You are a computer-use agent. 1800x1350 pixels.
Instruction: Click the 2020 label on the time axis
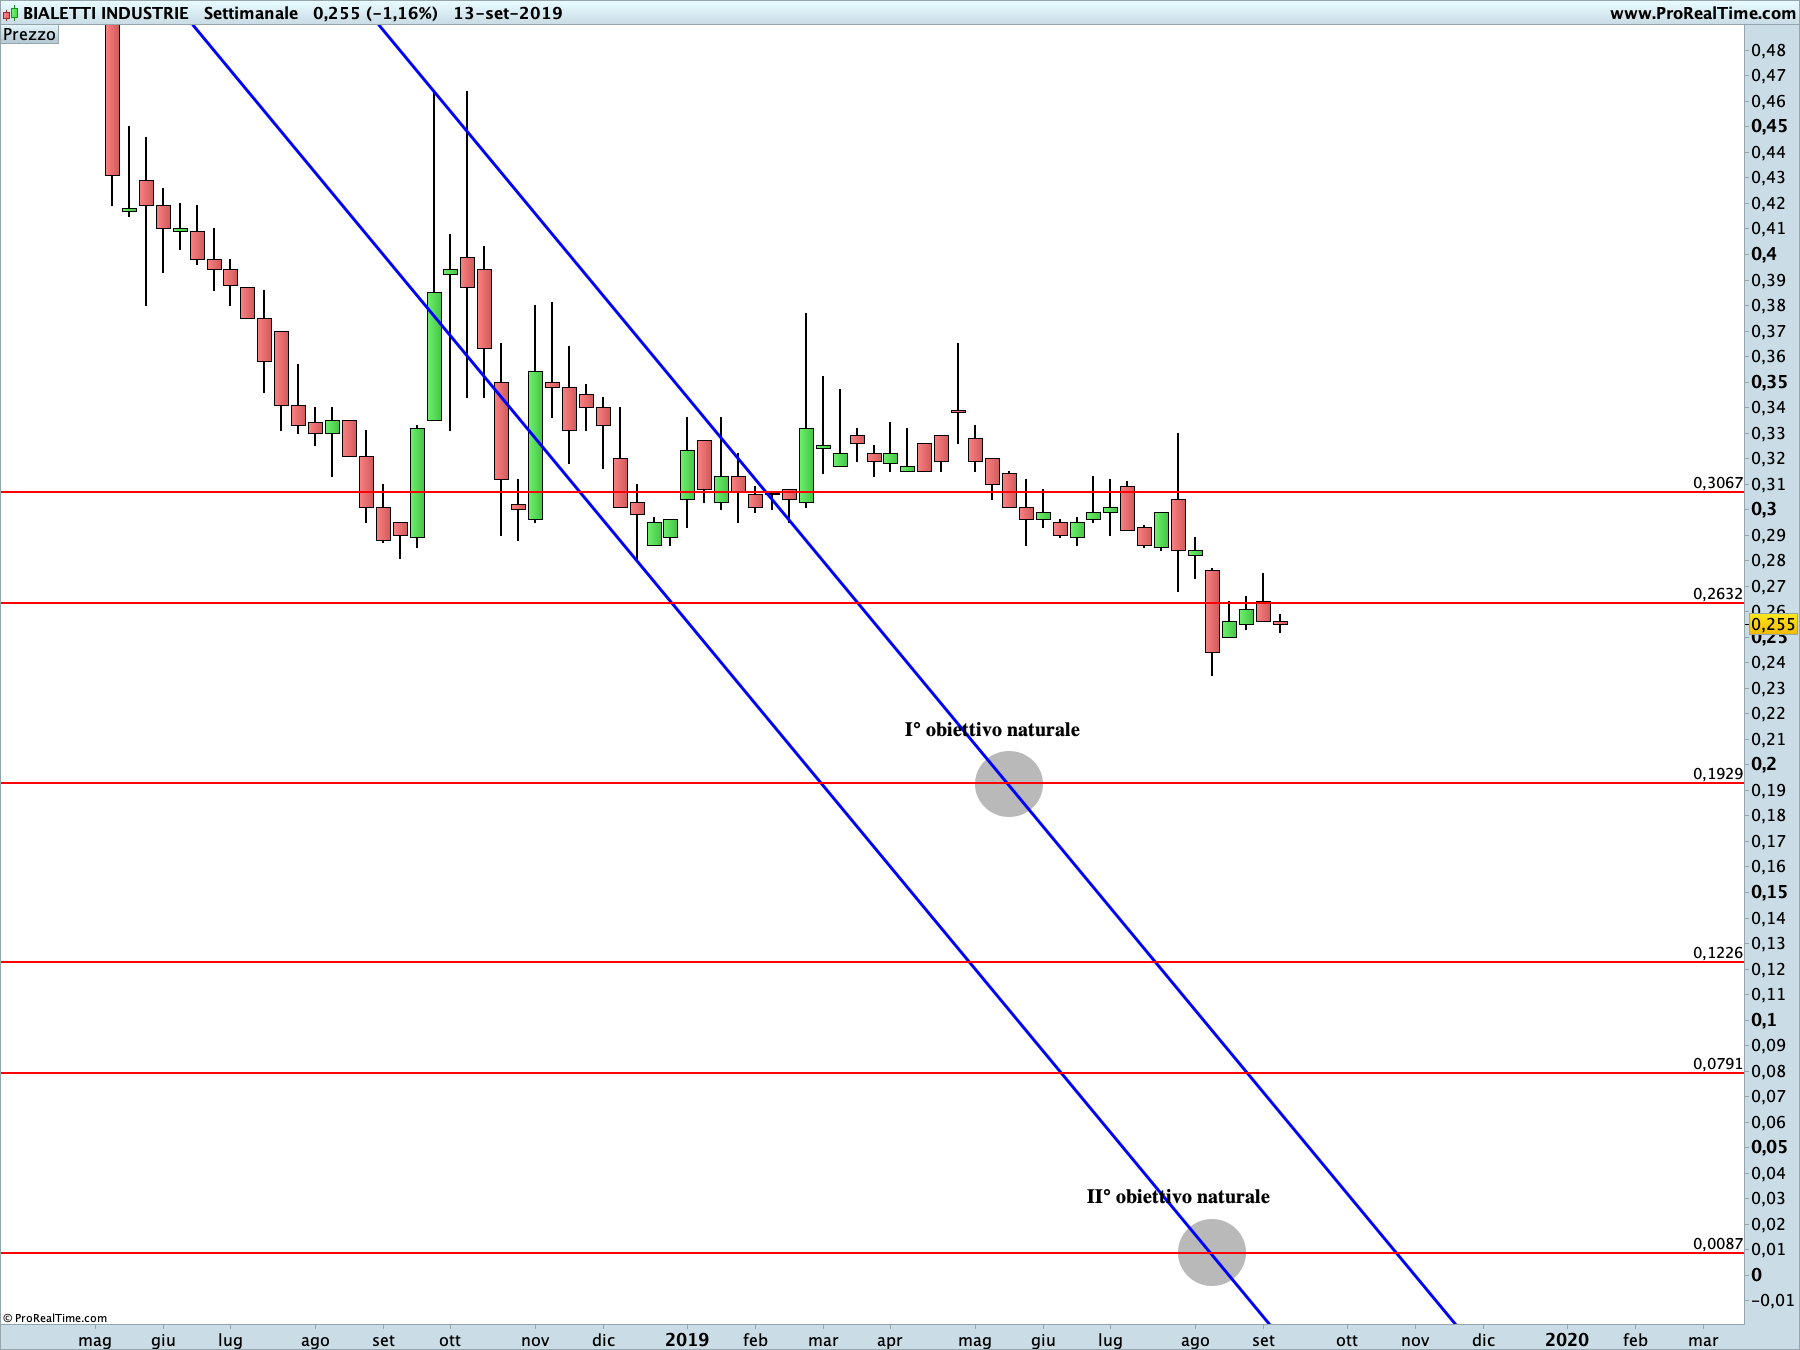[x=1567, y=1340]
